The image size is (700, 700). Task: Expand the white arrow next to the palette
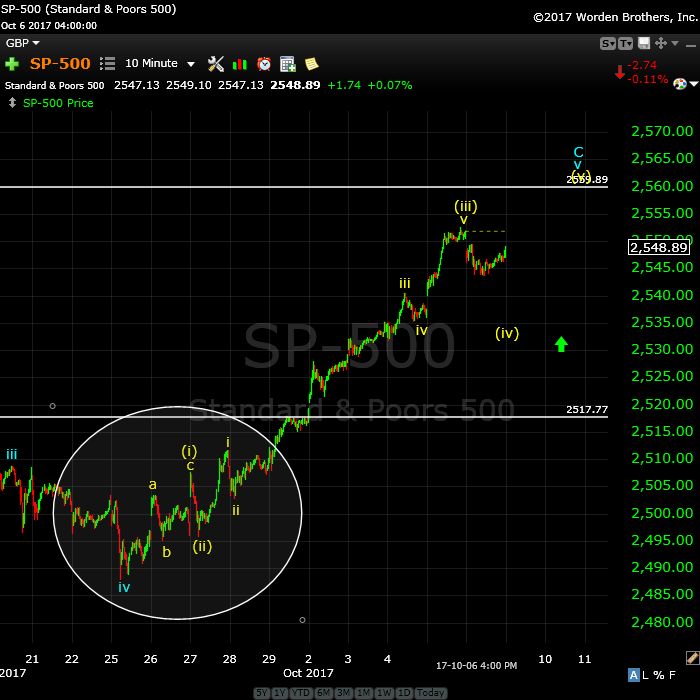coord(694,83)
